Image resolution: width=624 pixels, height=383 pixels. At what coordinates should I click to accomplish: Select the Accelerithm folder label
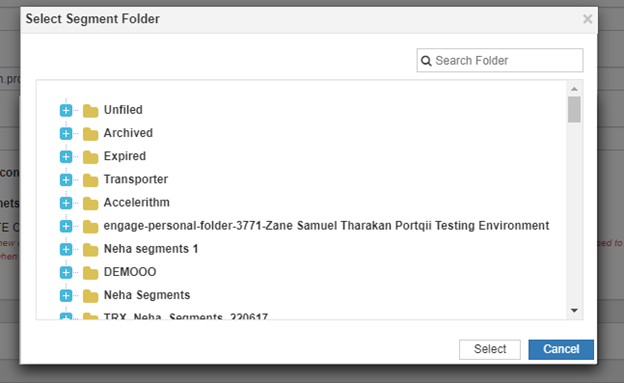tap(136, 202)
